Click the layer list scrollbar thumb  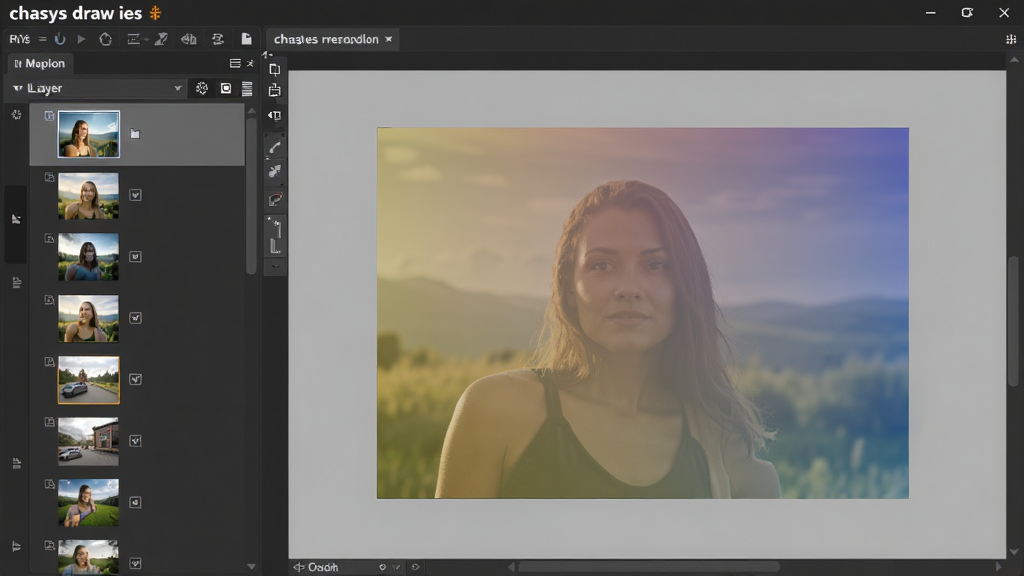point(251,196)
